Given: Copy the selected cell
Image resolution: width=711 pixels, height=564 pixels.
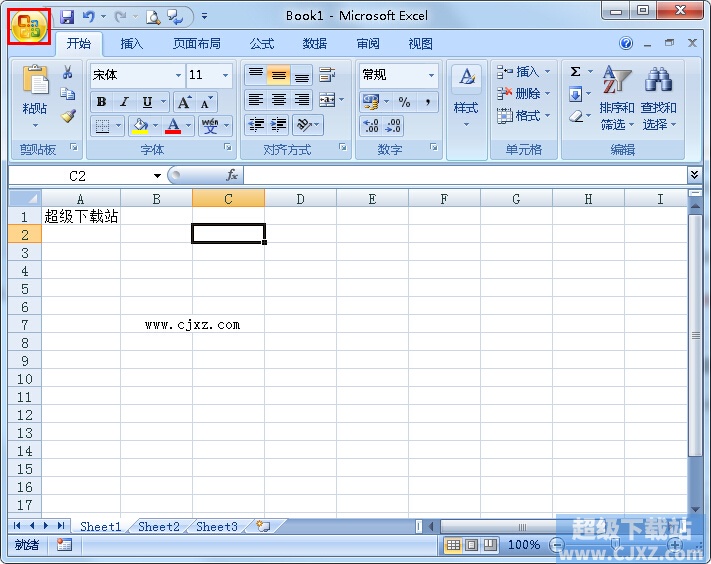Looking at the screenshot, I should coord(68,93).
